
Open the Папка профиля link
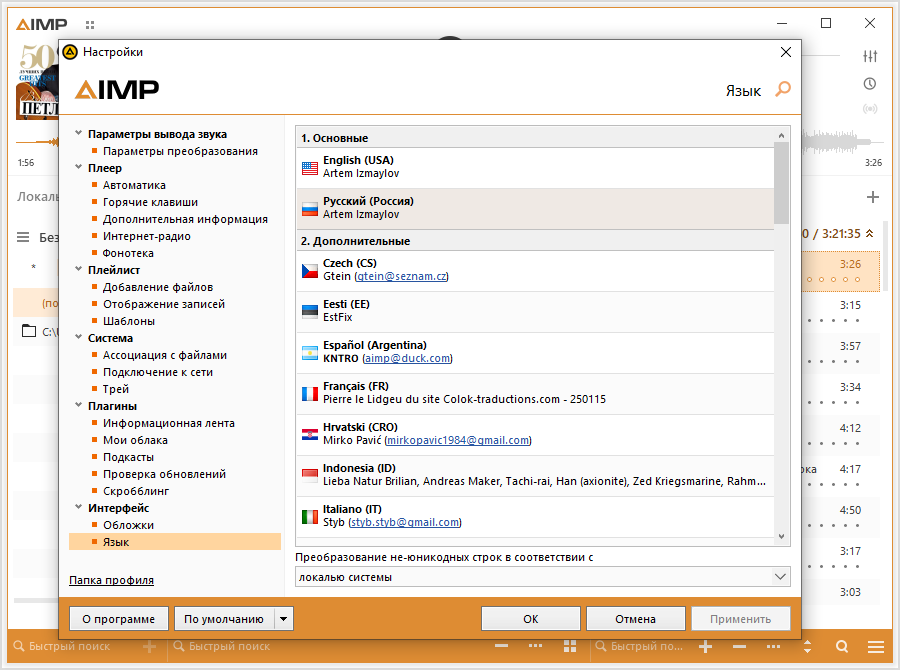pos(111,580)
